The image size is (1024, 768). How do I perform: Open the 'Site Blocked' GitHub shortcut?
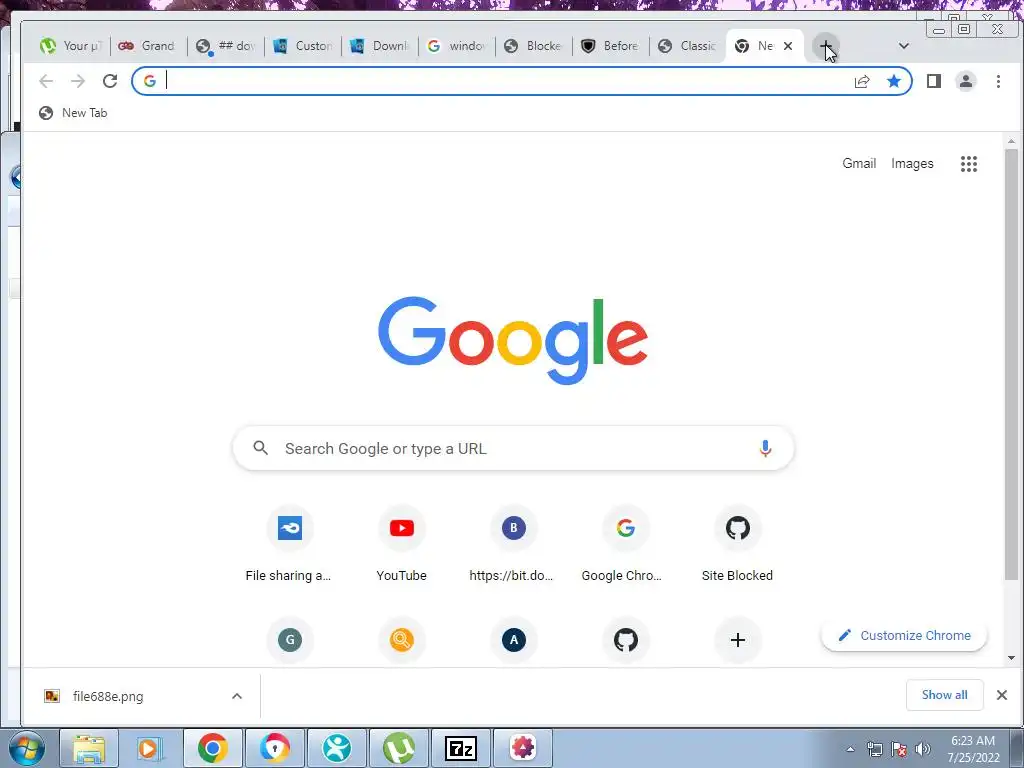coord(737,545)
